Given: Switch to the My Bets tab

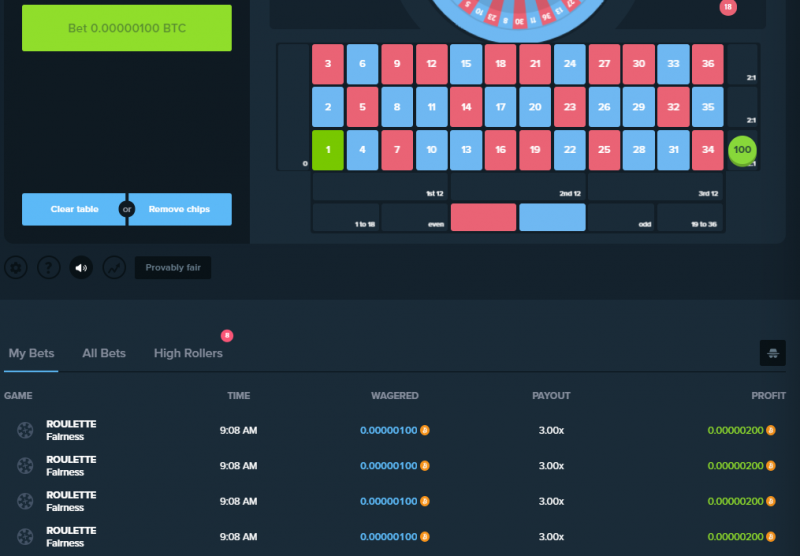Looking at the screenshot, I should point(31,353).
